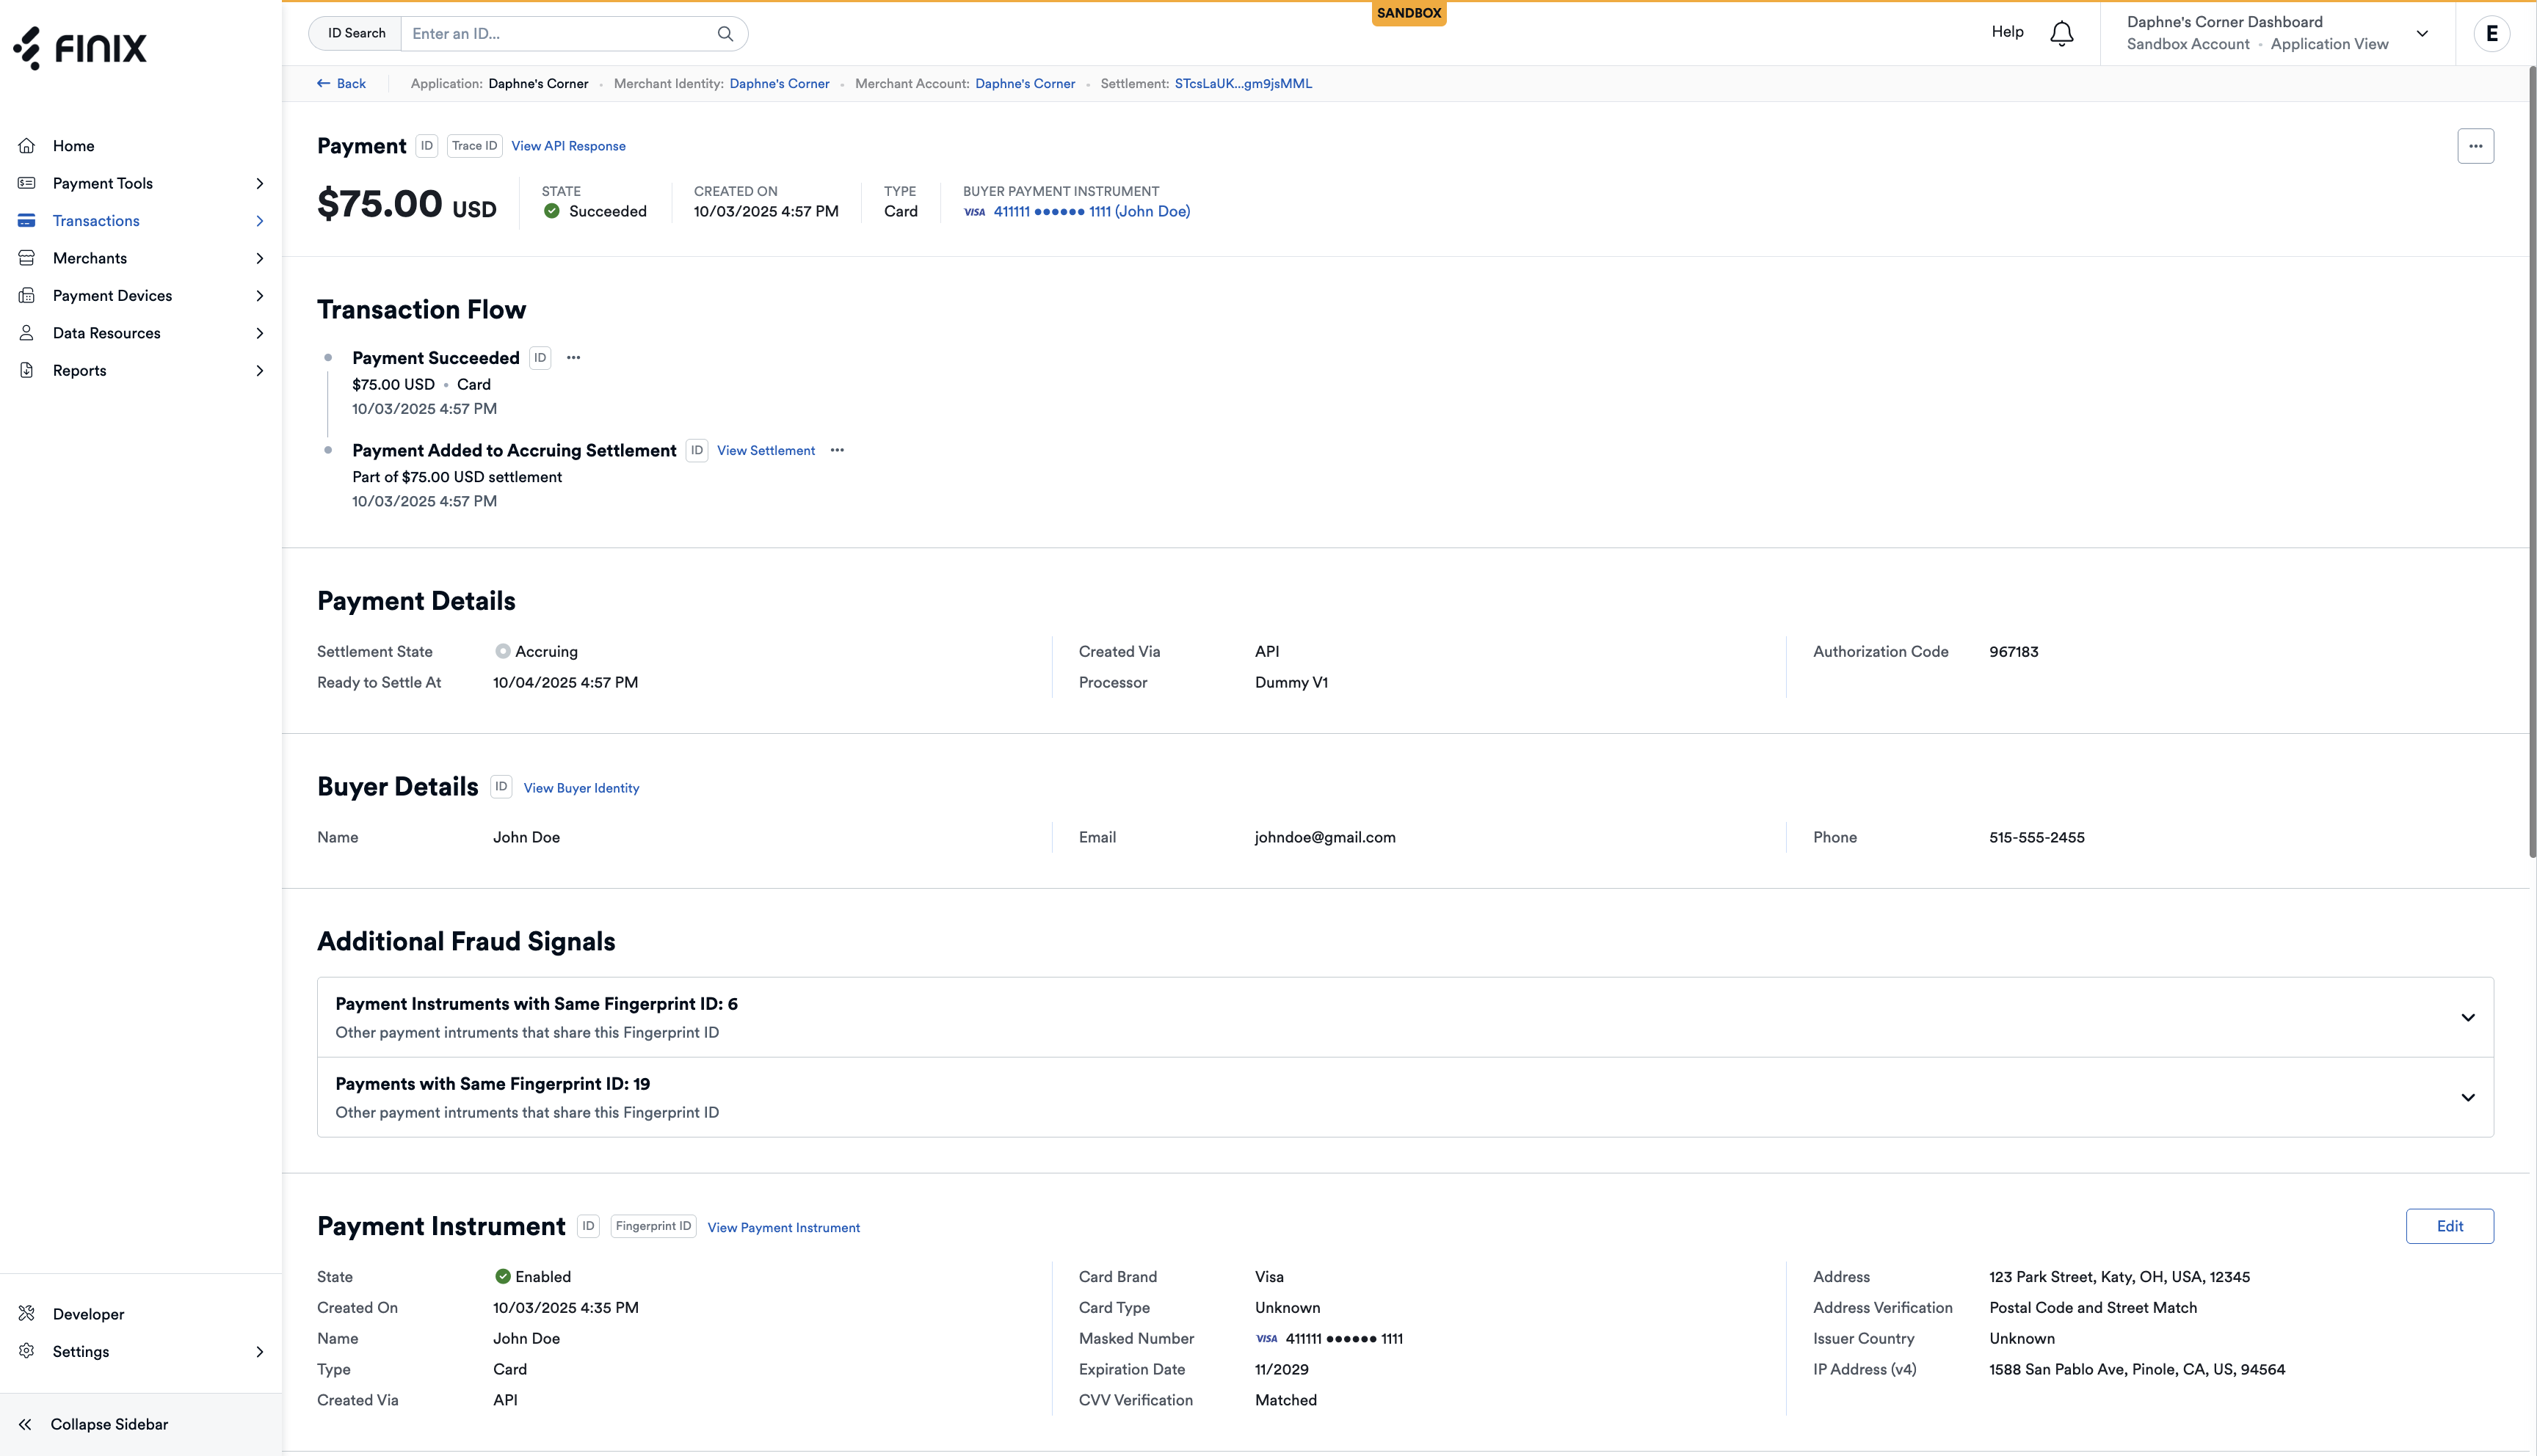Image resolution: width=2537 pixels, height=1456 pixels.
Task: Open the Reports document icon in sidebar
Action: point(27,370)
